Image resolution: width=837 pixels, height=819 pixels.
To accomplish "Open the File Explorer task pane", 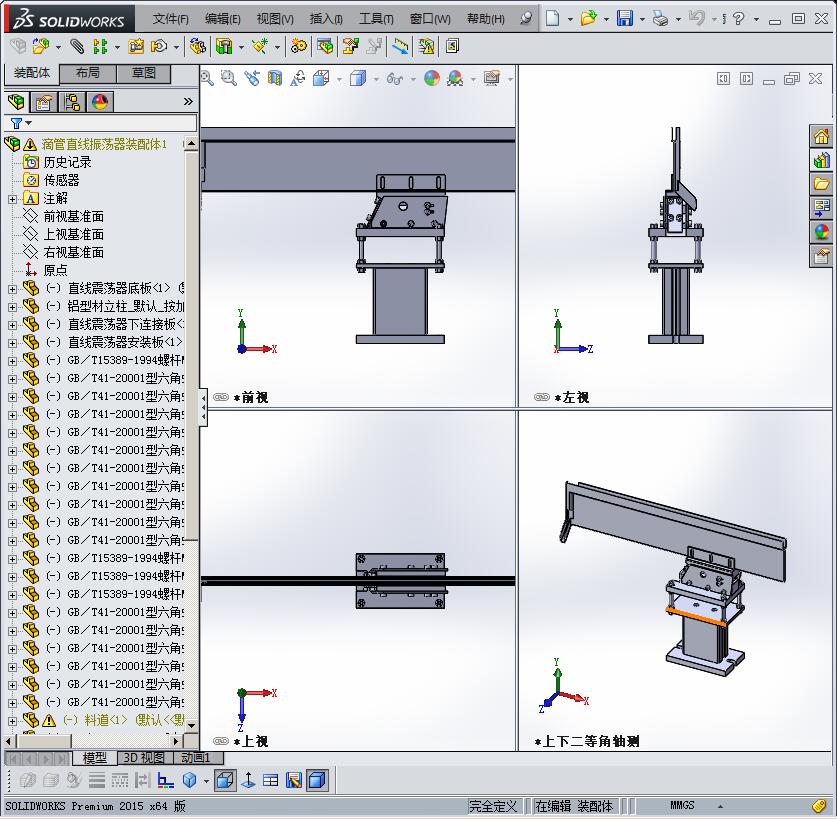I will pyautogui.click(x=821, y=185).
